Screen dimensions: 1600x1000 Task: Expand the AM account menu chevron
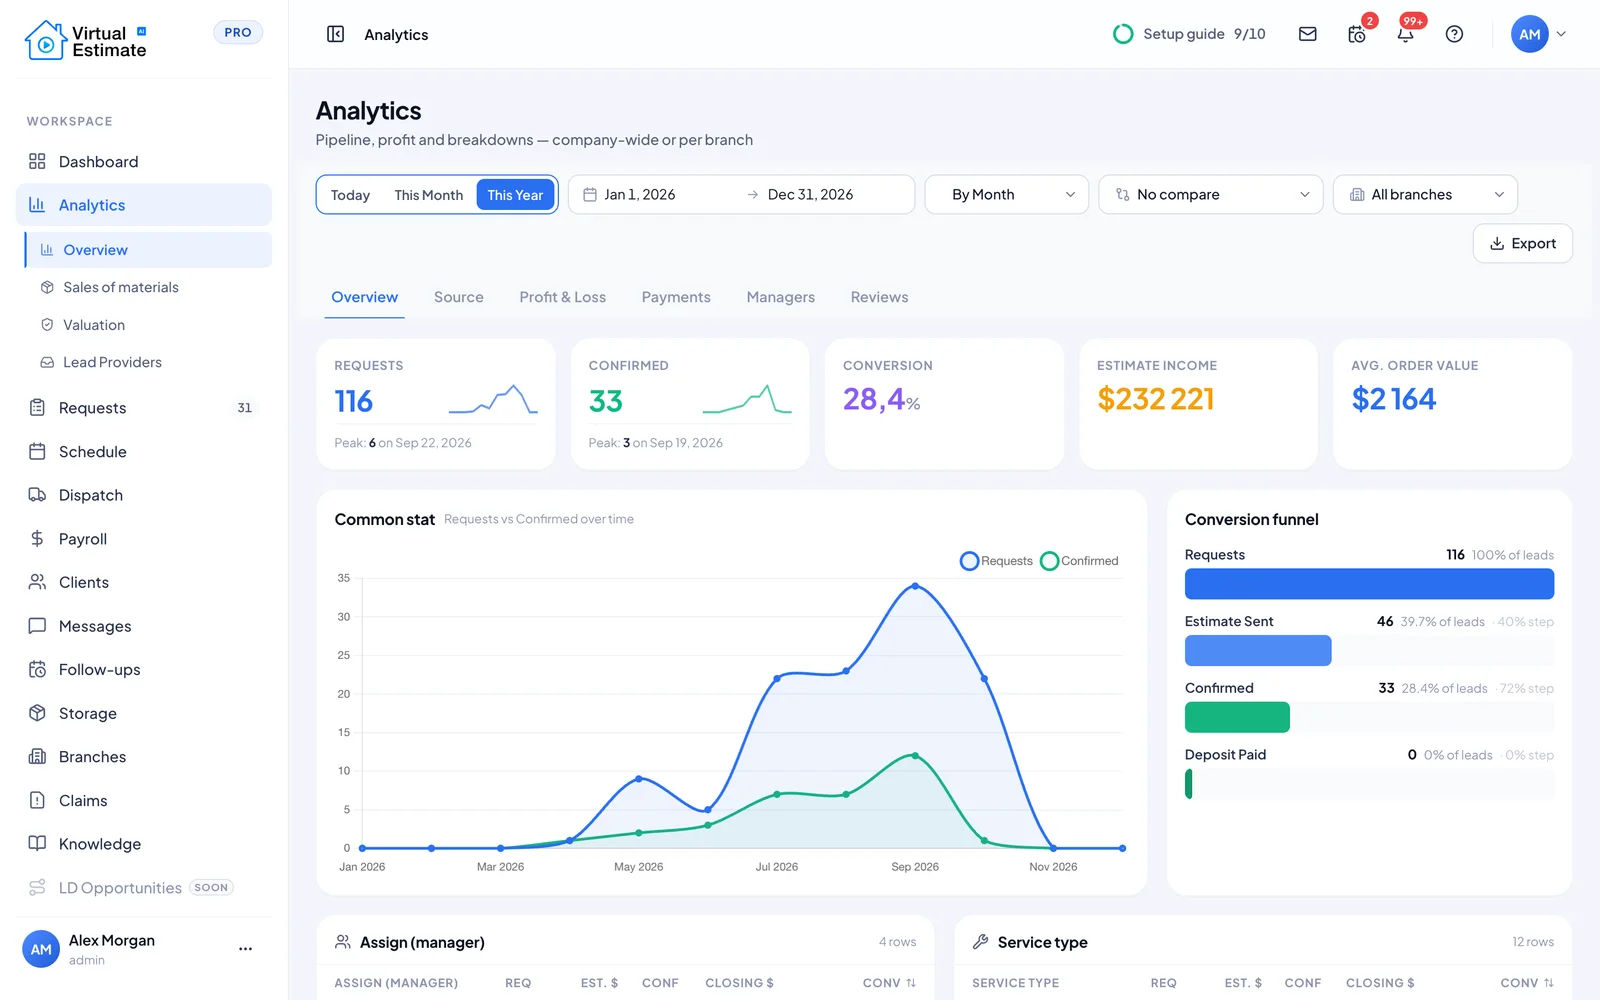coord(1561,34)
